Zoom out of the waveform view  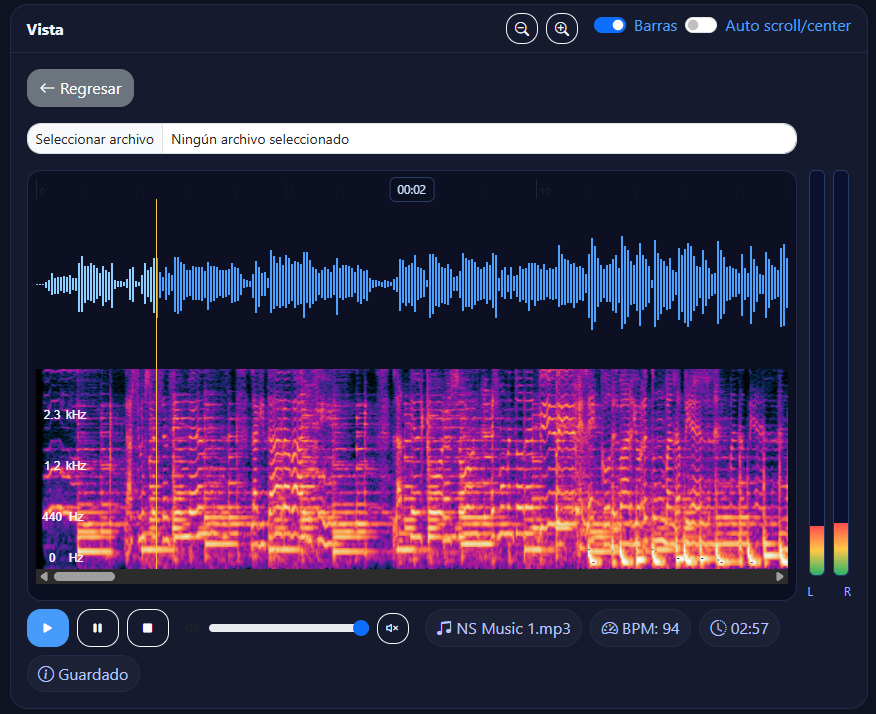pyautogui.click(x=521, y=28)
